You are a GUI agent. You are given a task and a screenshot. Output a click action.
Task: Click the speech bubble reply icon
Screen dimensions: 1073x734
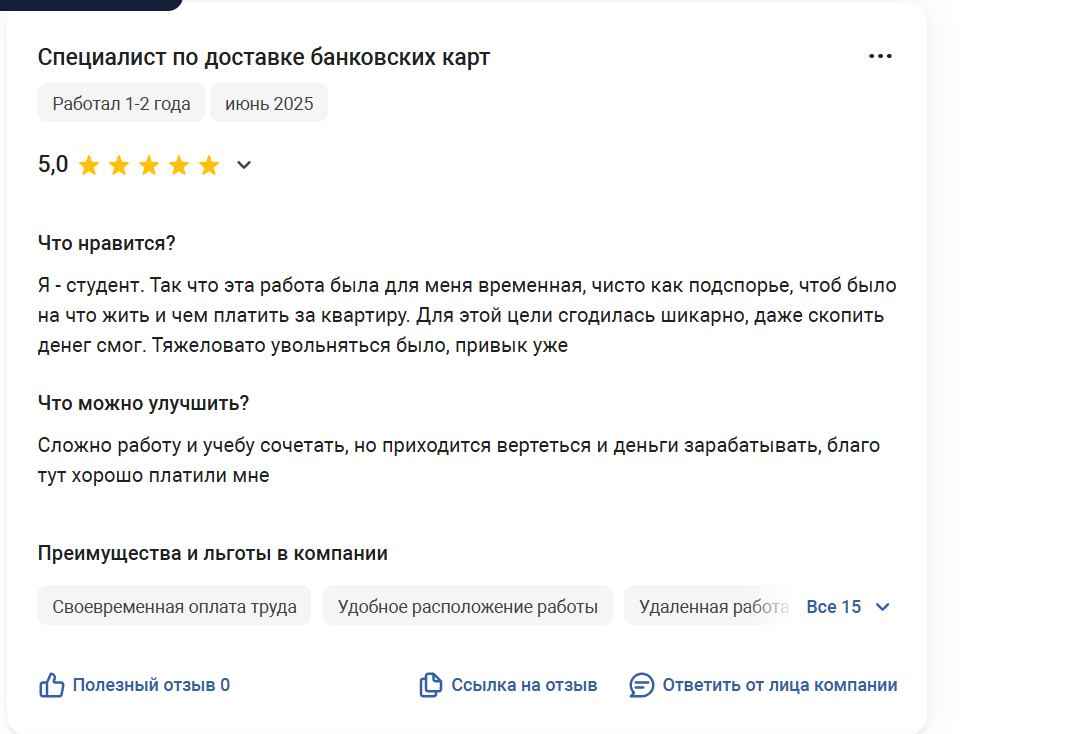tap(641, 685)
